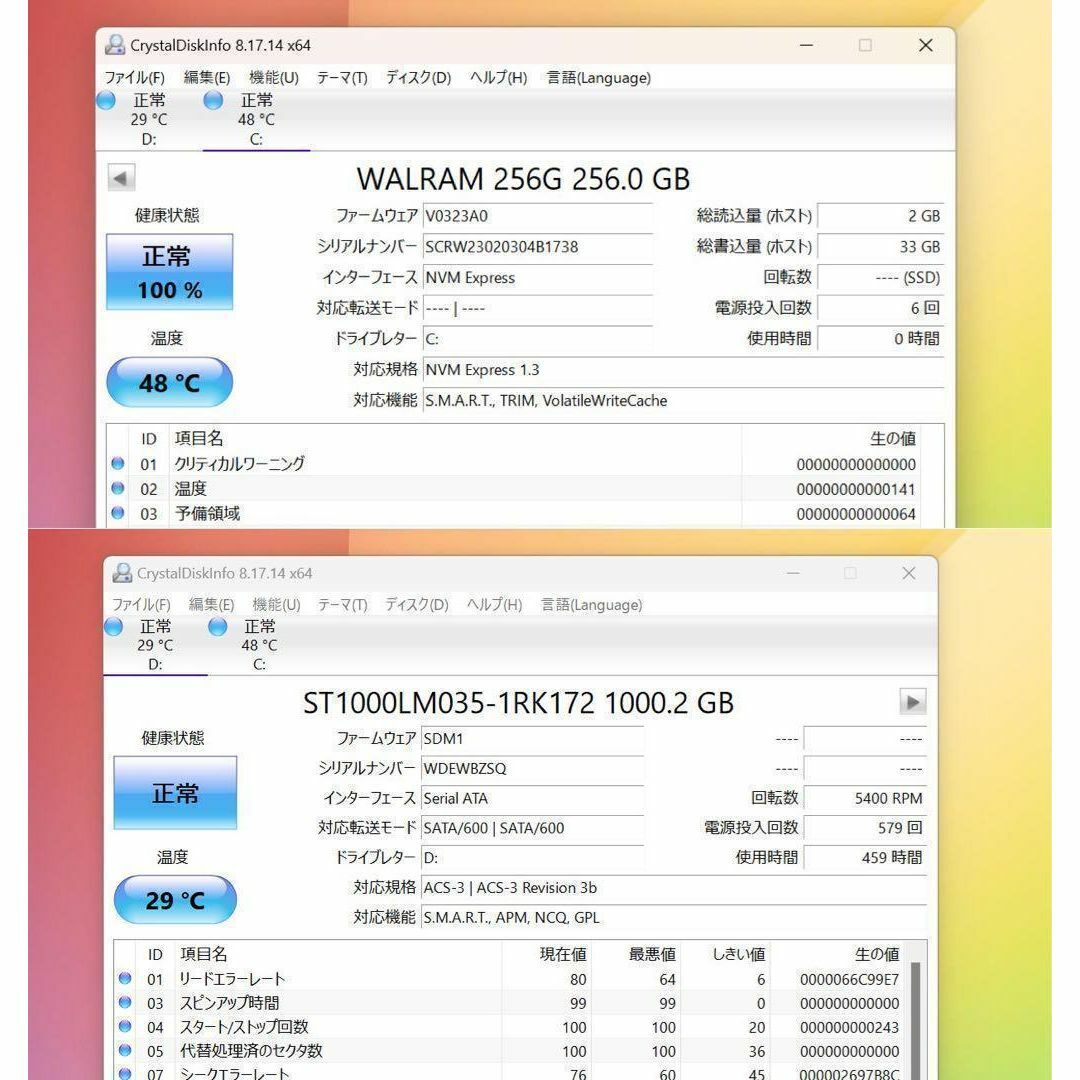
Task: Open ヘルプ(H) menu in bottom ST1000LM035 window
Action: (495, 605)
